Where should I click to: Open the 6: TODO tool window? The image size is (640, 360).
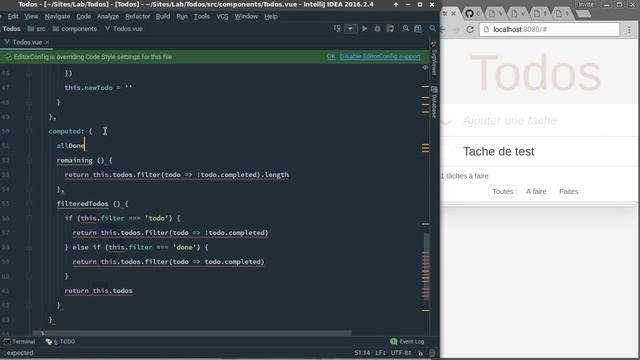pyautogui.click(x=60, y=342)
